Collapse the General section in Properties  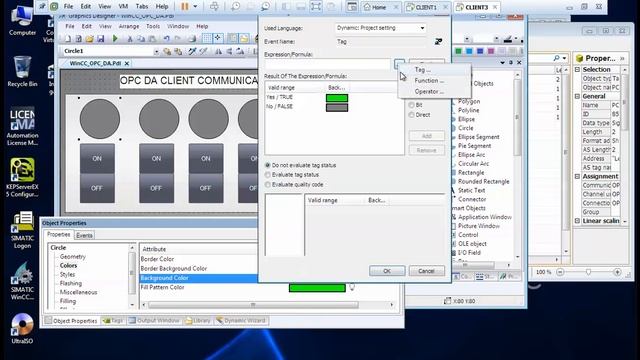click(577, 96)
